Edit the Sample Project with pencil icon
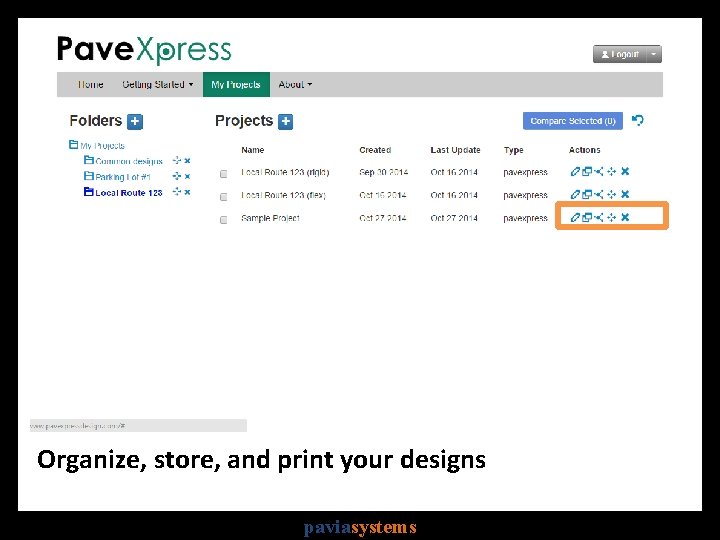Viewport: 720px width, 540px height. click(575, 218)
